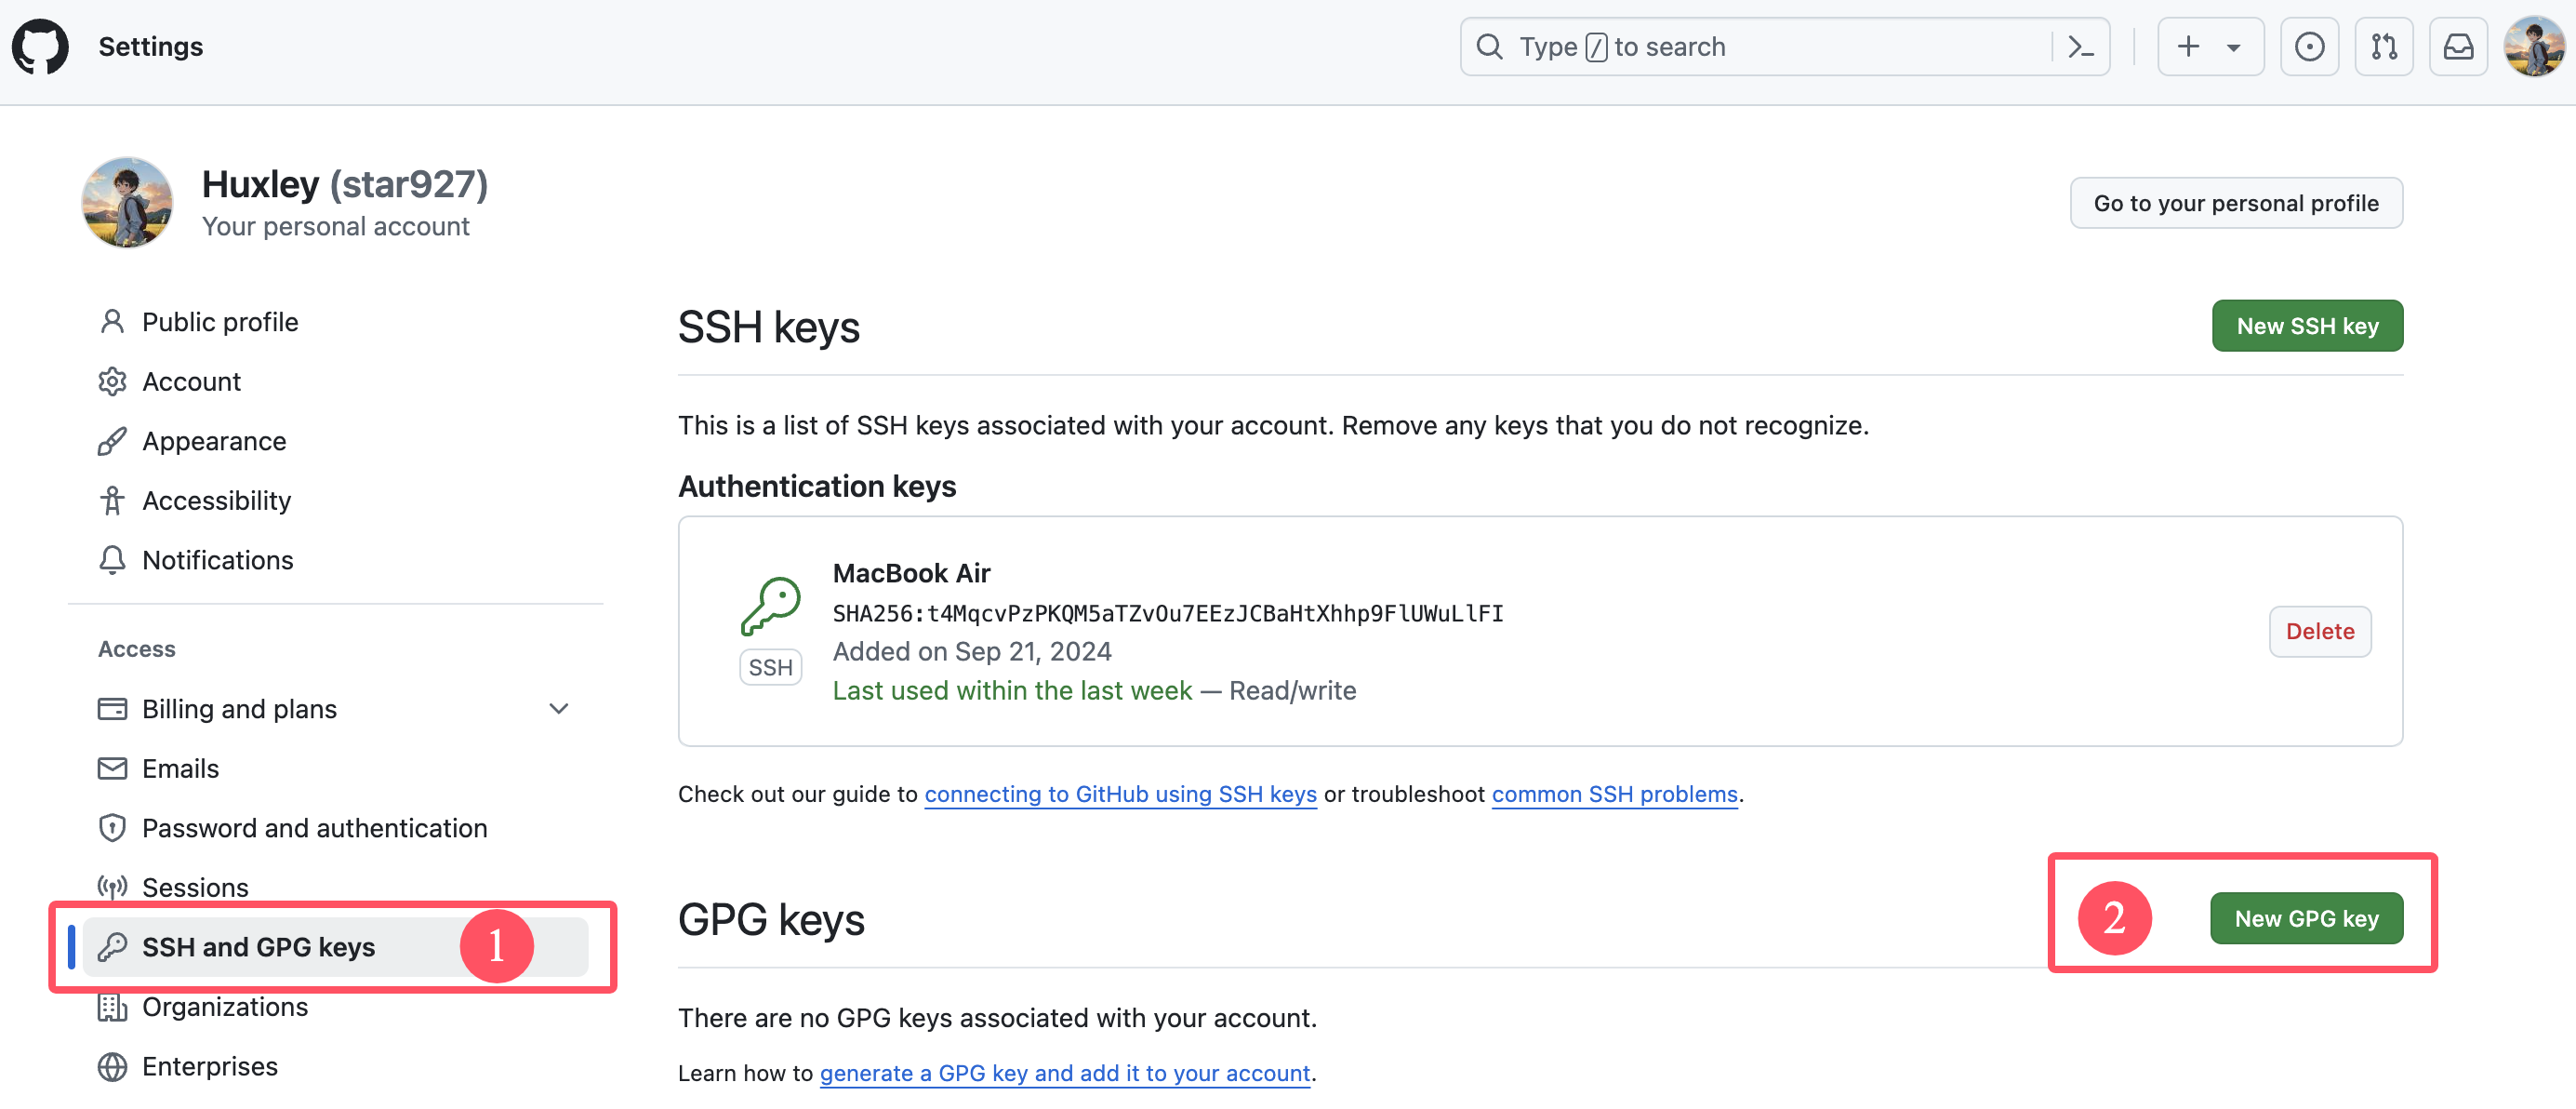The height and width of the screenshot is (1109, 2576).
Task: Click the SSH badge under key icon
Action: 770,667
